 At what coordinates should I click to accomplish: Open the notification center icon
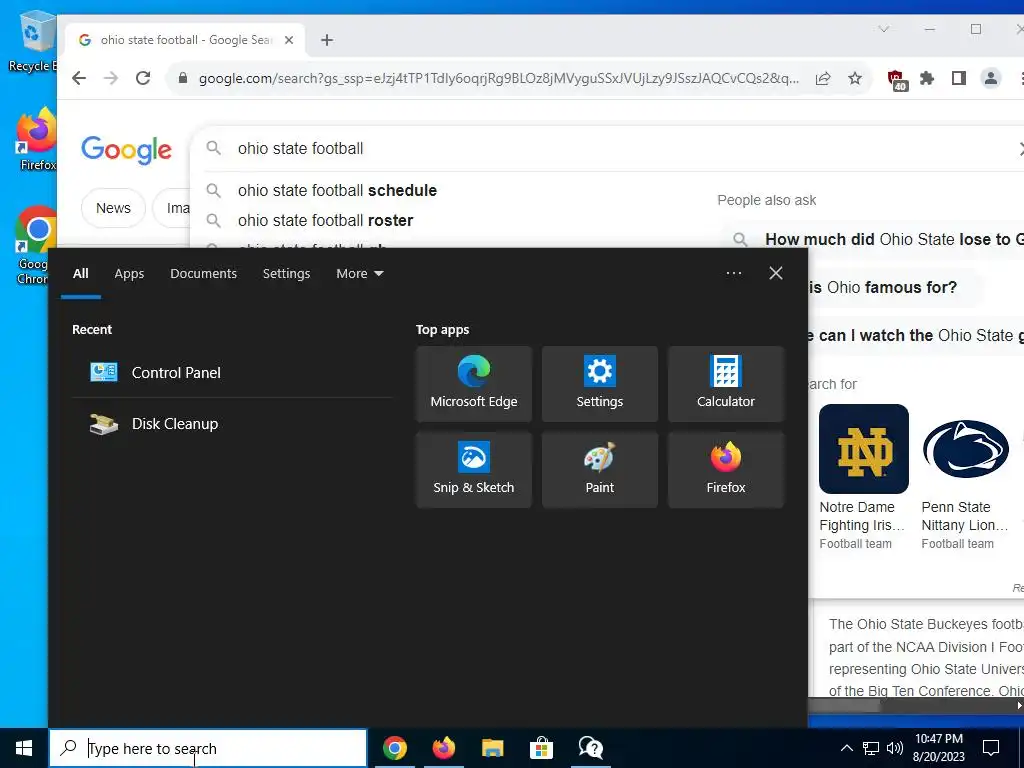[991, 748]
